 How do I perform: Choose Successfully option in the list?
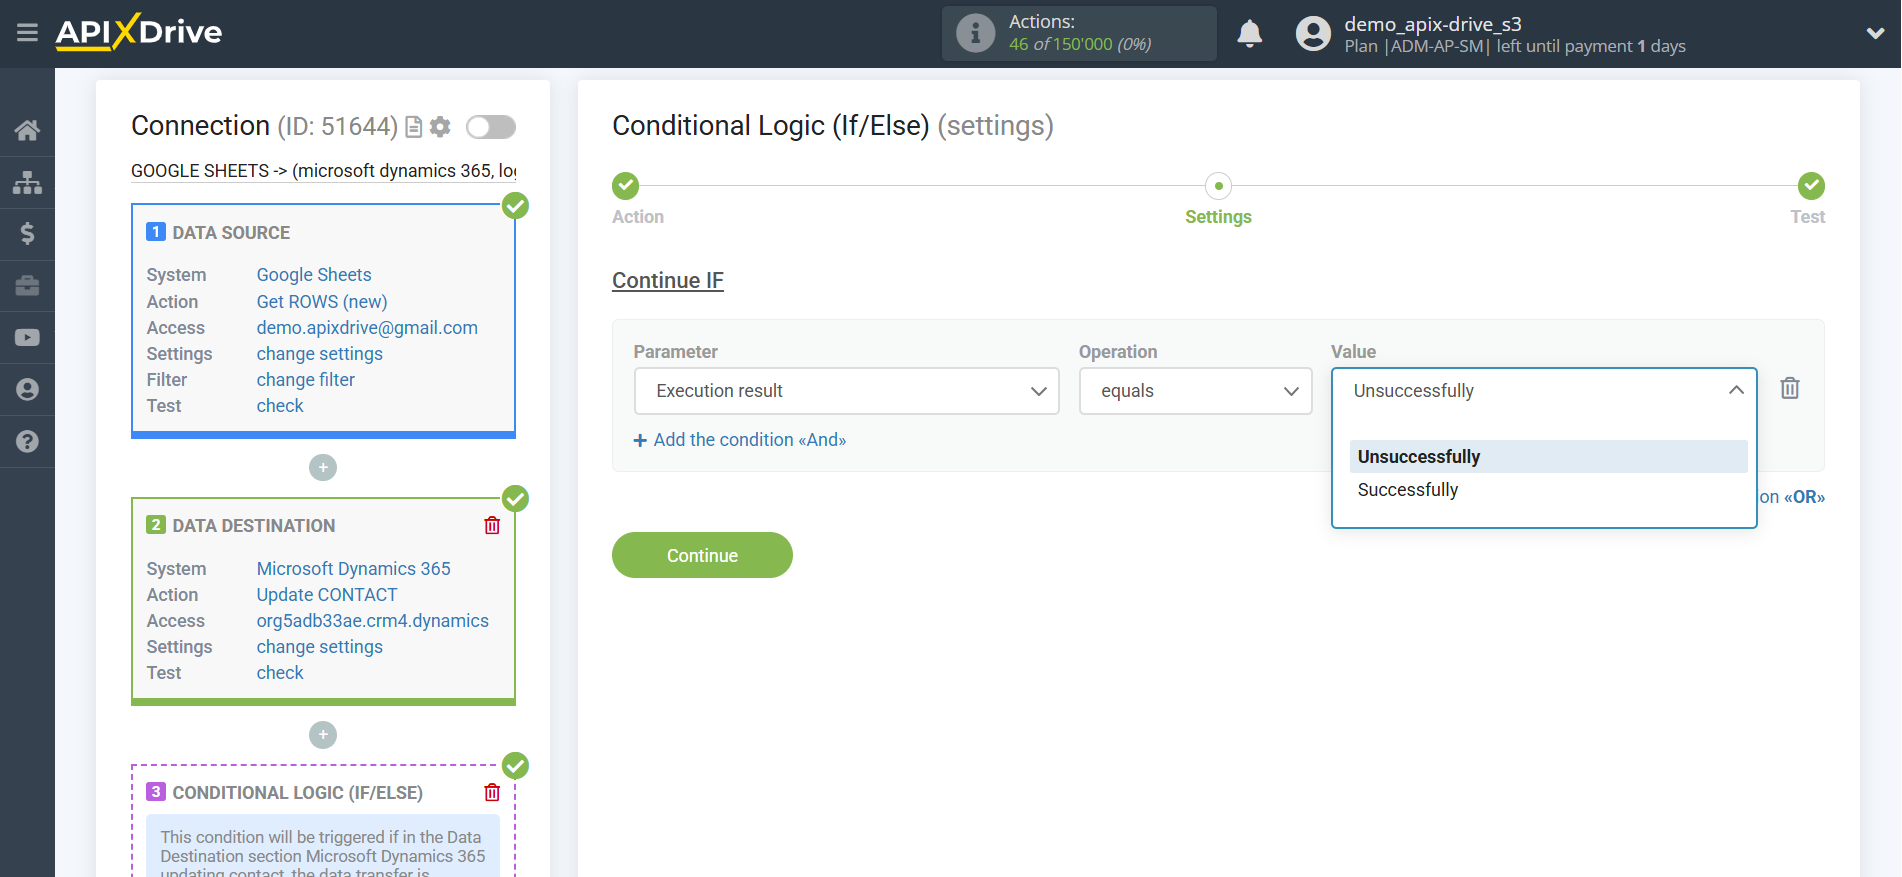(x=1548, y=490)
